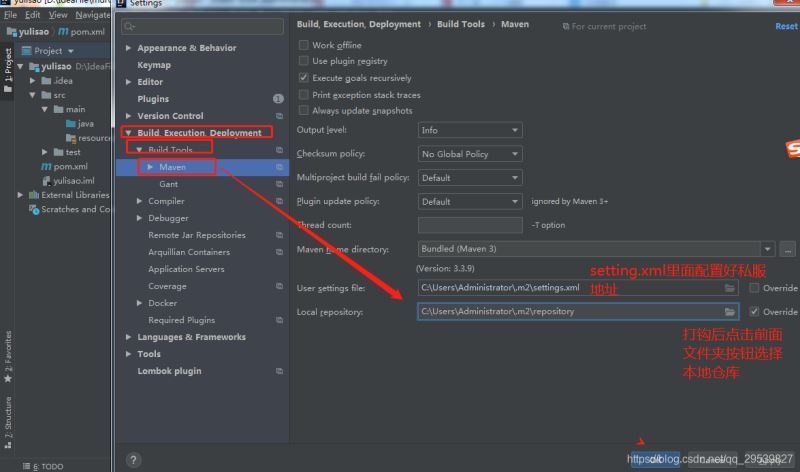Click the pom.xml Maven file icon
The width and height of the screenshot is (800, 472).
(x=46, y=166)
